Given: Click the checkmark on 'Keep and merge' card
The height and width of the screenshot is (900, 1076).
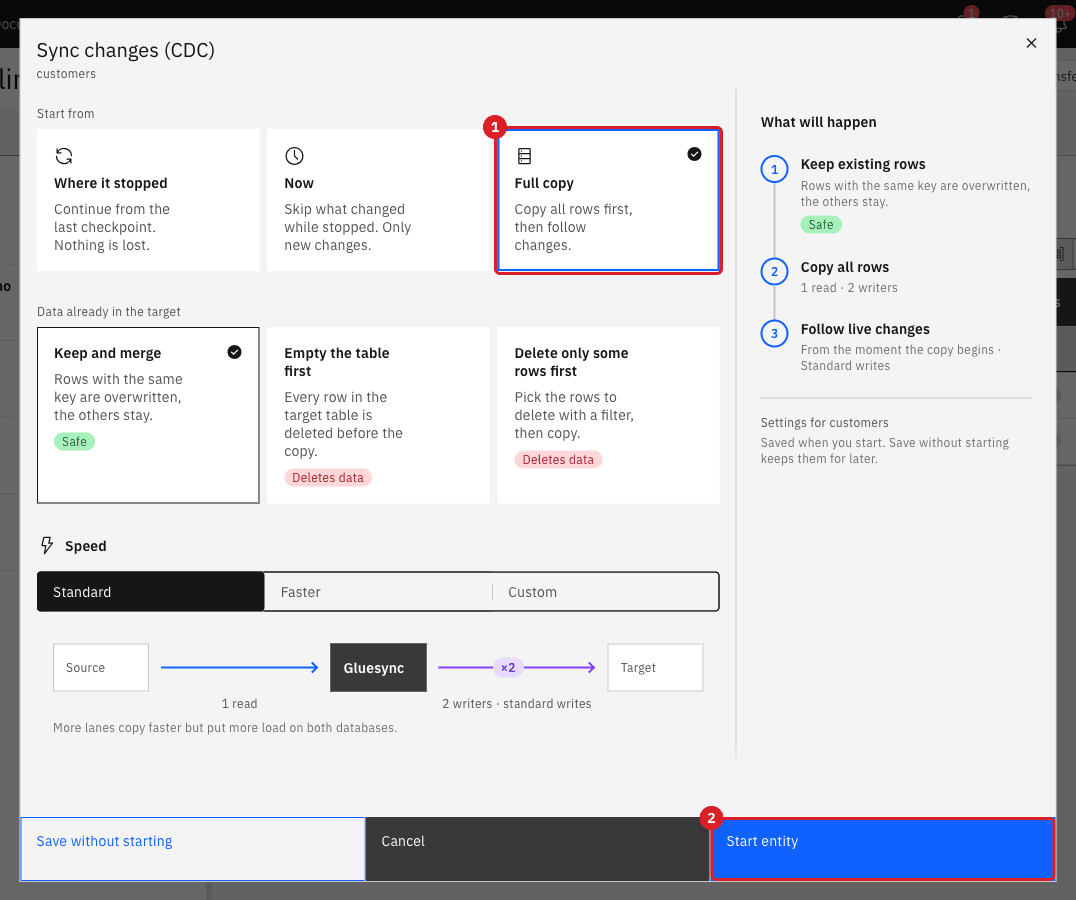Looking at the screenshot, I should coord(235,352).
